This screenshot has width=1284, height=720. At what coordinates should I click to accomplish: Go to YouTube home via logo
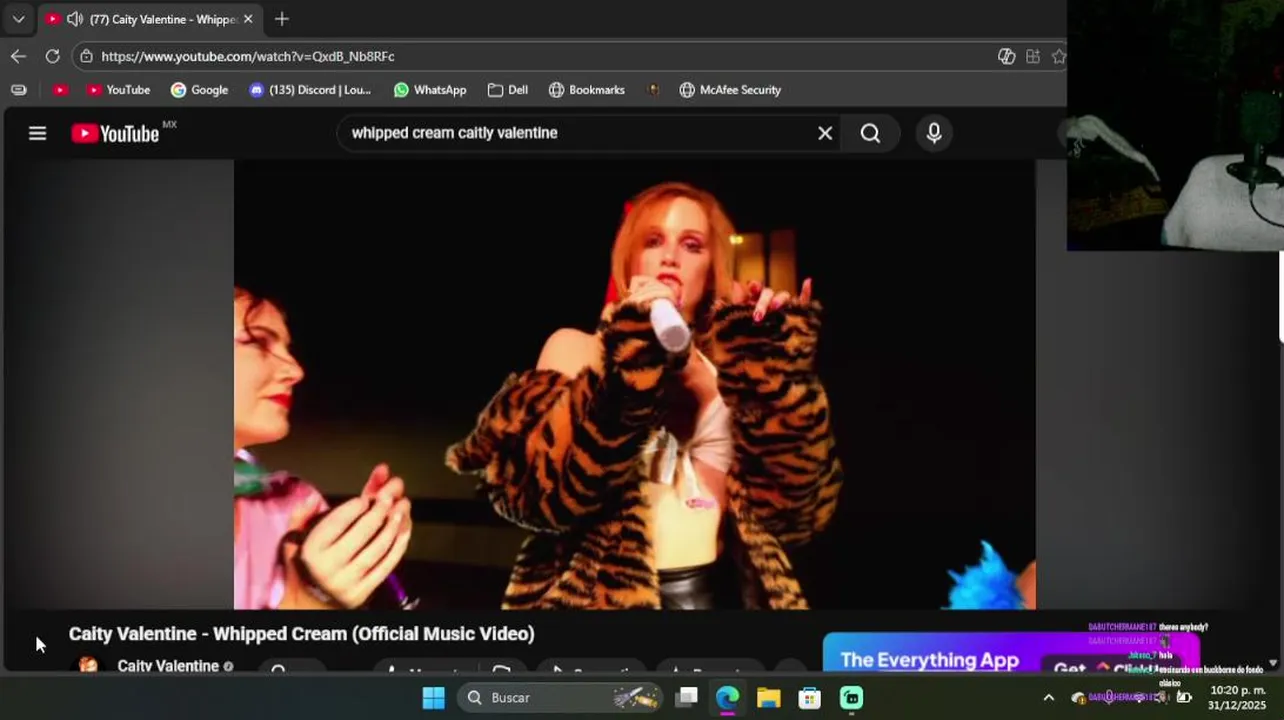click(x=115, y=133)
